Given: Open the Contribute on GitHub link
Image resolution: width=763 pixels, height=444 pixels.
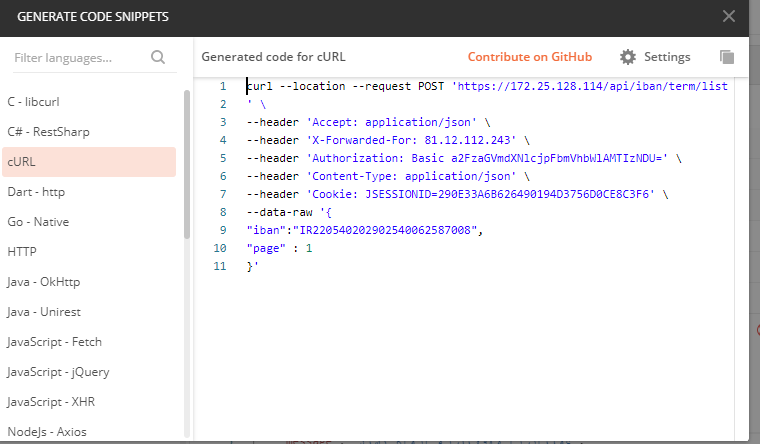Looking at the screenshot, I should pyautogui.click(x=530, y=57).
